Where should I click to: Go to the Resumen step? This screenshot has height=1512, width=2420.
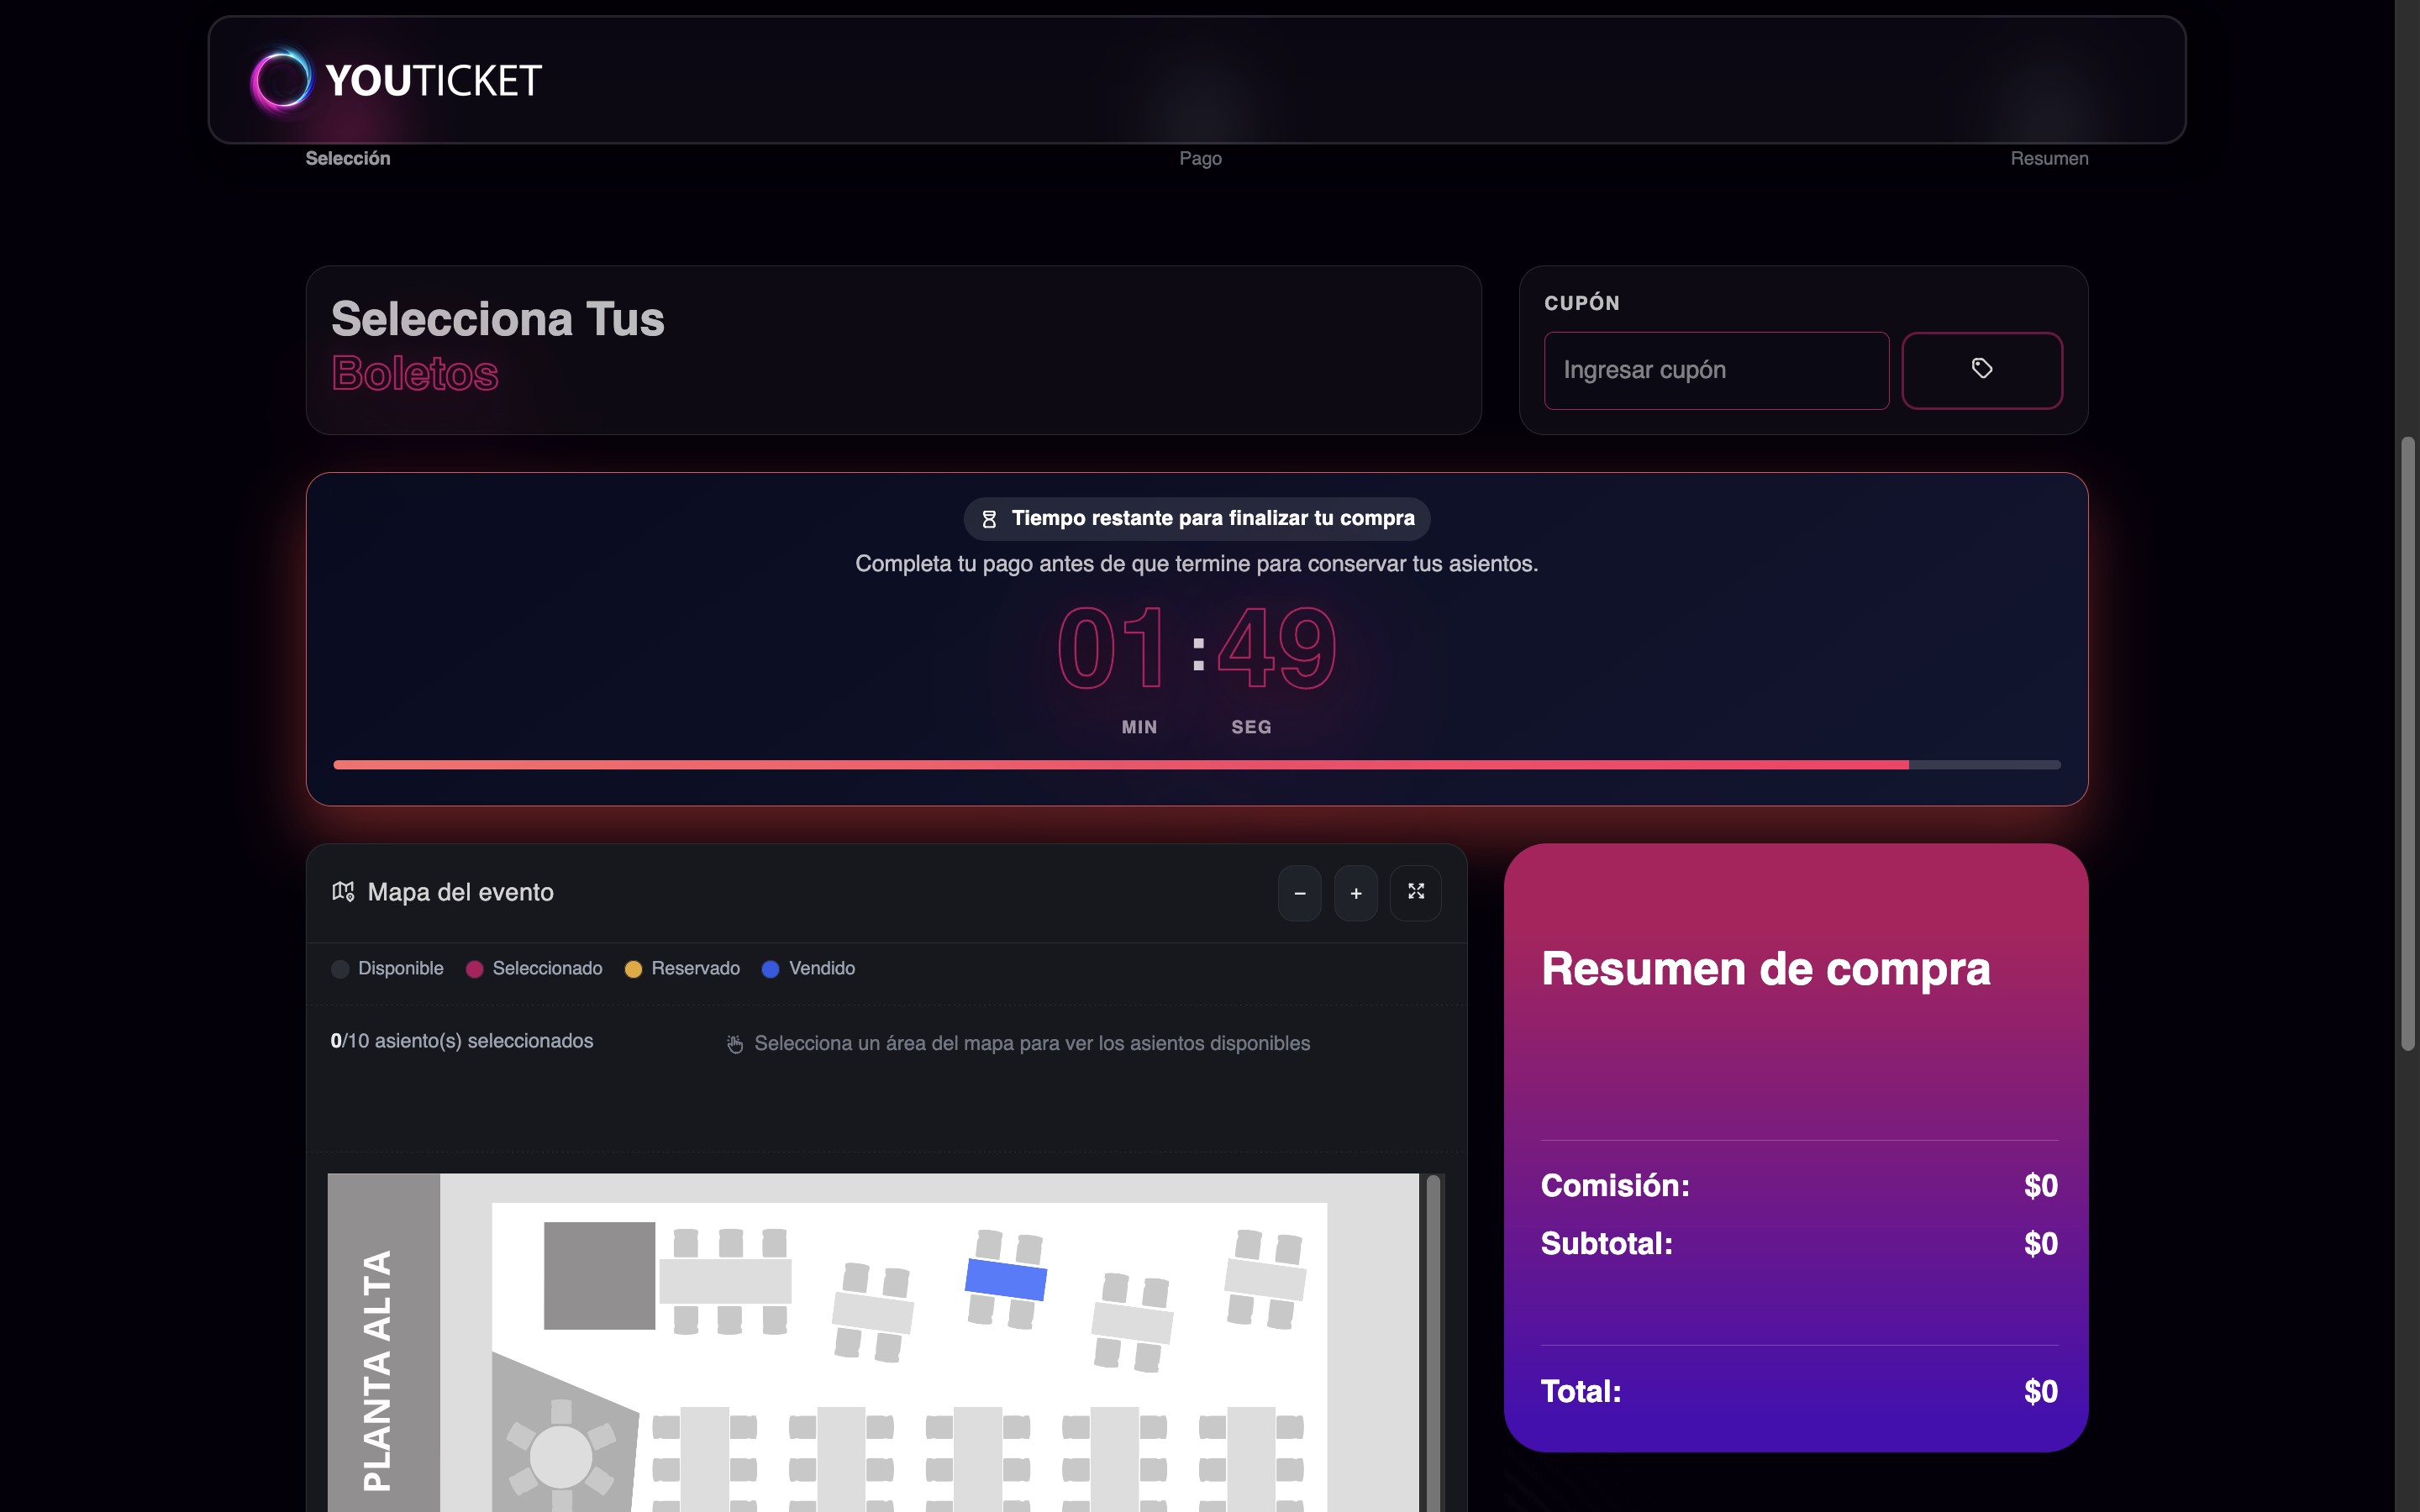tap(2049, 158)
